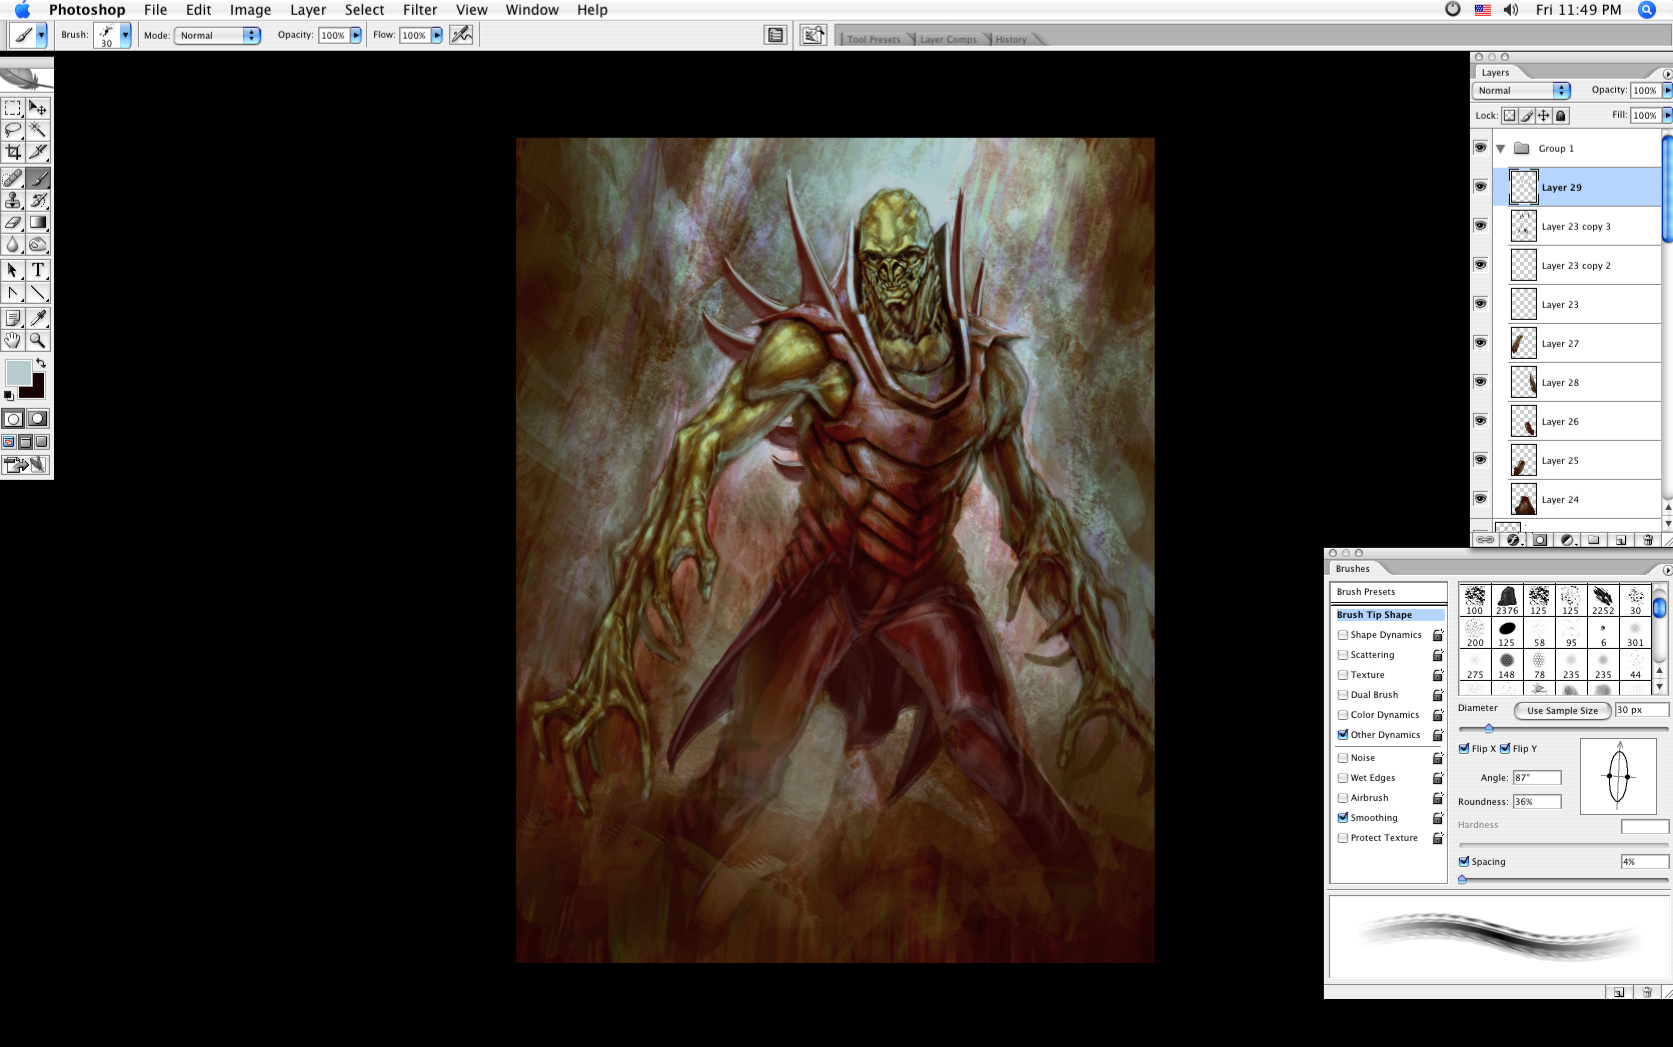Viewport: 1673px width, 1047px height.
Task: Jump to ImageReady button in toolbox
Action: tap(26, 464)
